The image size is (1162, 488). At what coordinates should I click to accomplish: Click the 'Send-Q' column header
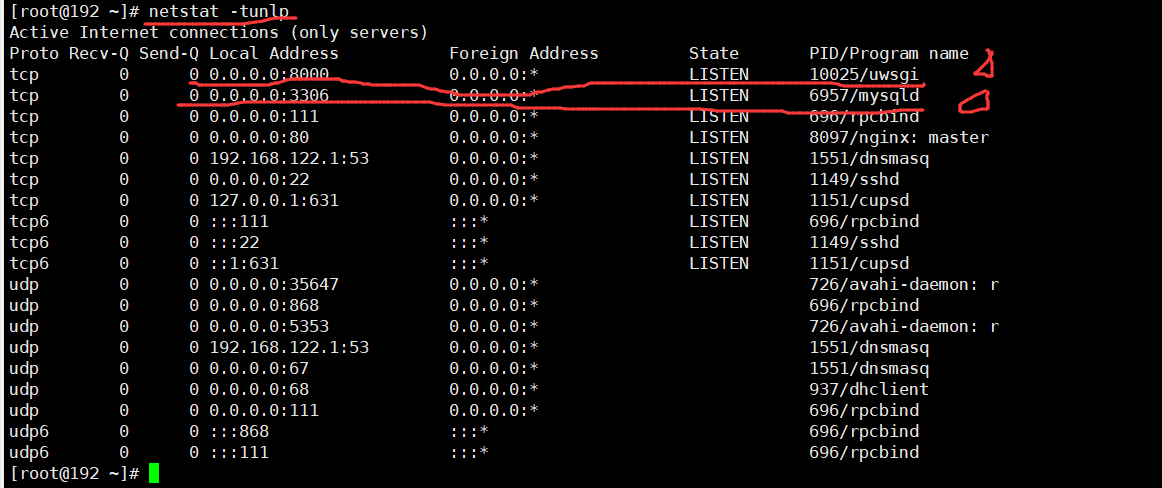point(169,54)
